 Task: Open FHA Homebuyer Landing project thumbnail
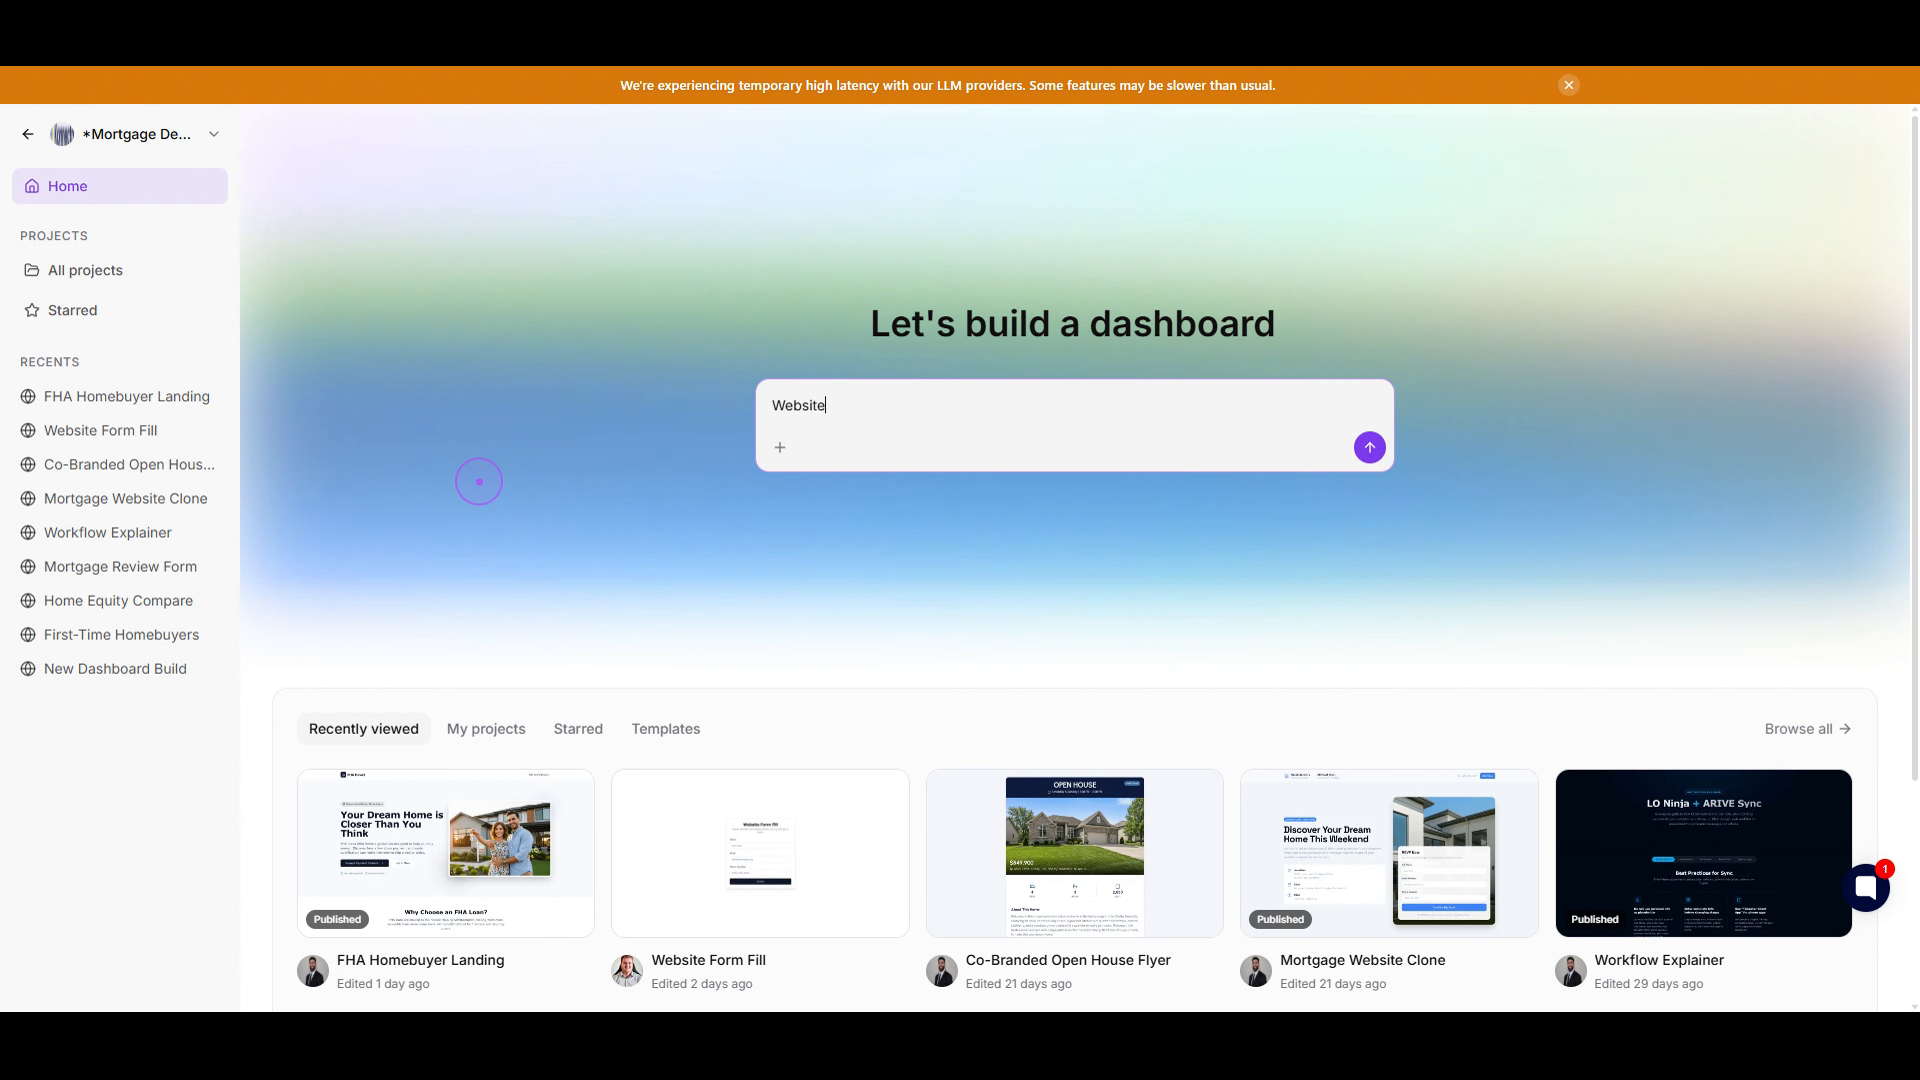(446, 853)
